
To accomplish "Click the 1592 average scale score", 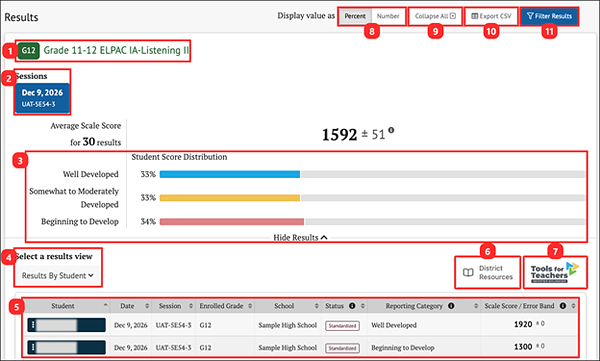I will pos(339,134).
